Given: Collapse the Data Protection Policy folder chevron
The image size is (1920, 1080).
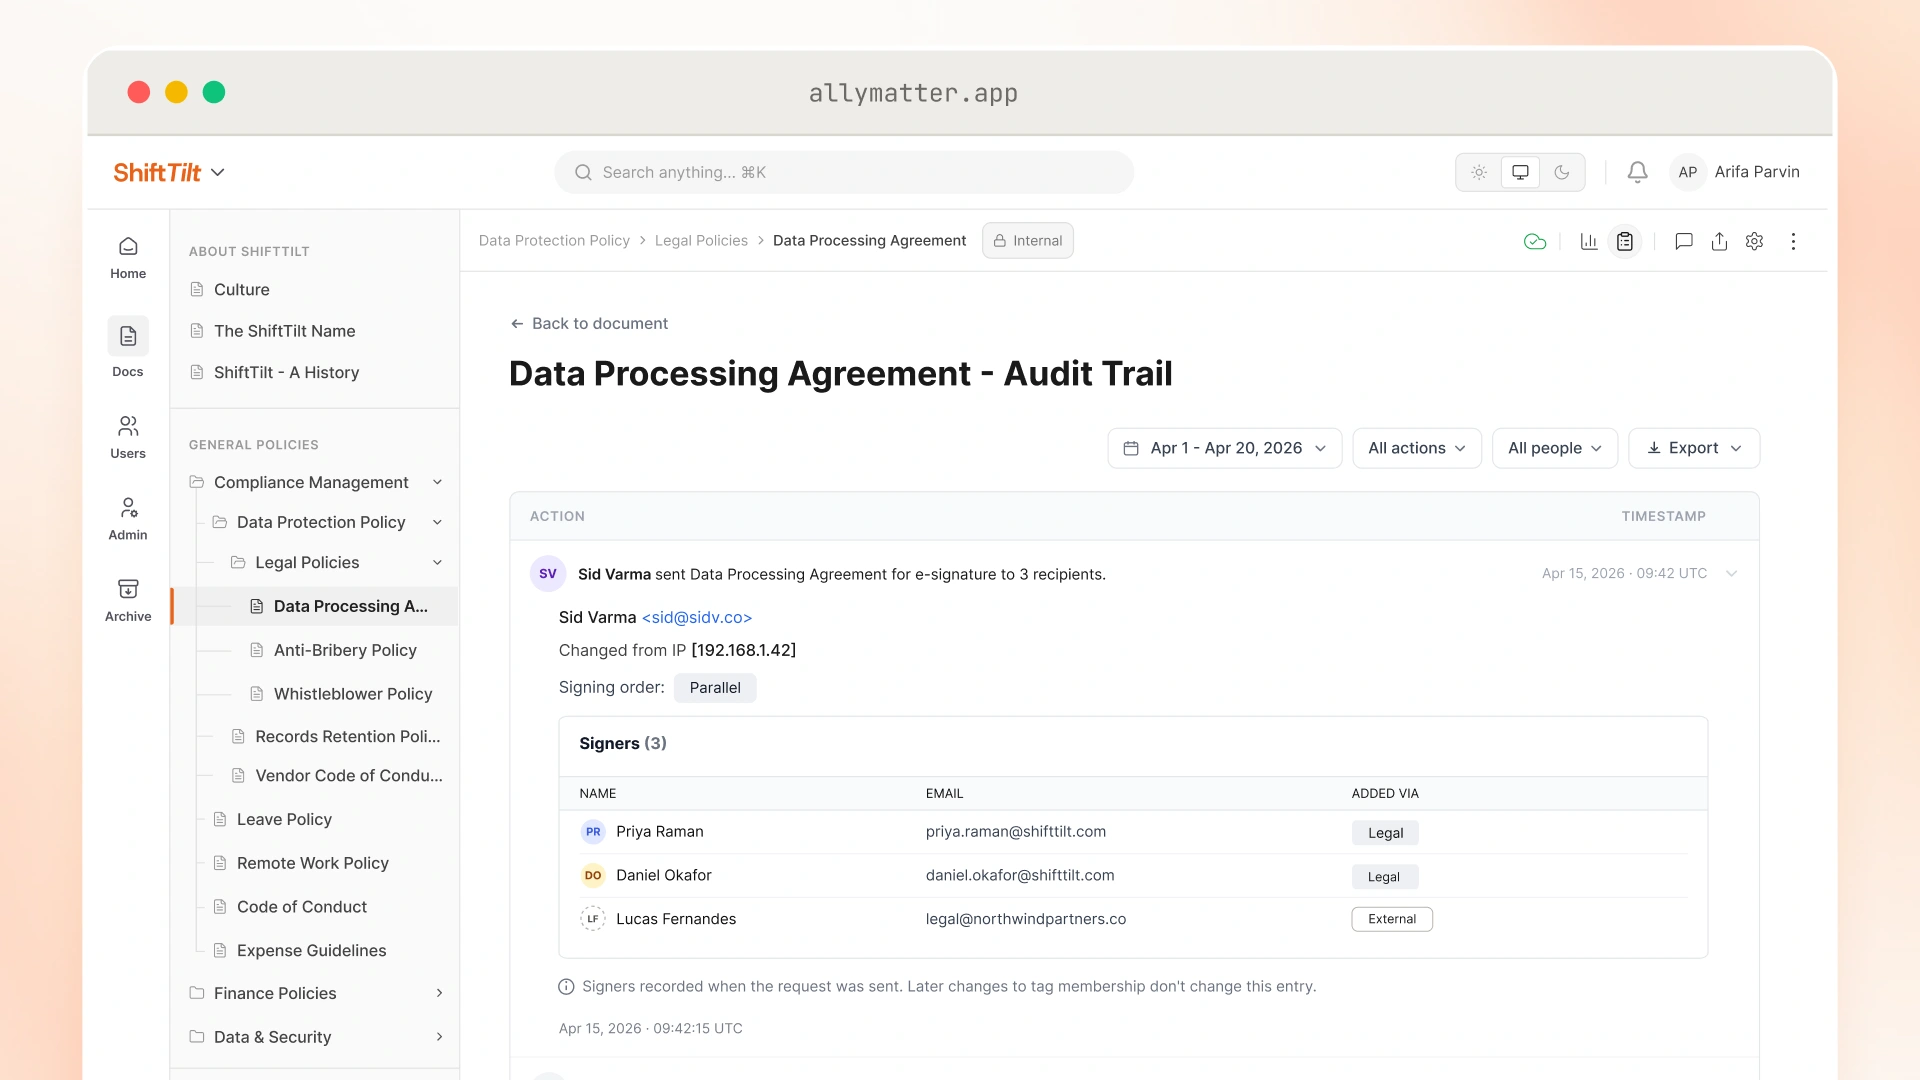Looking at the screenshot, I should point(437,522).
